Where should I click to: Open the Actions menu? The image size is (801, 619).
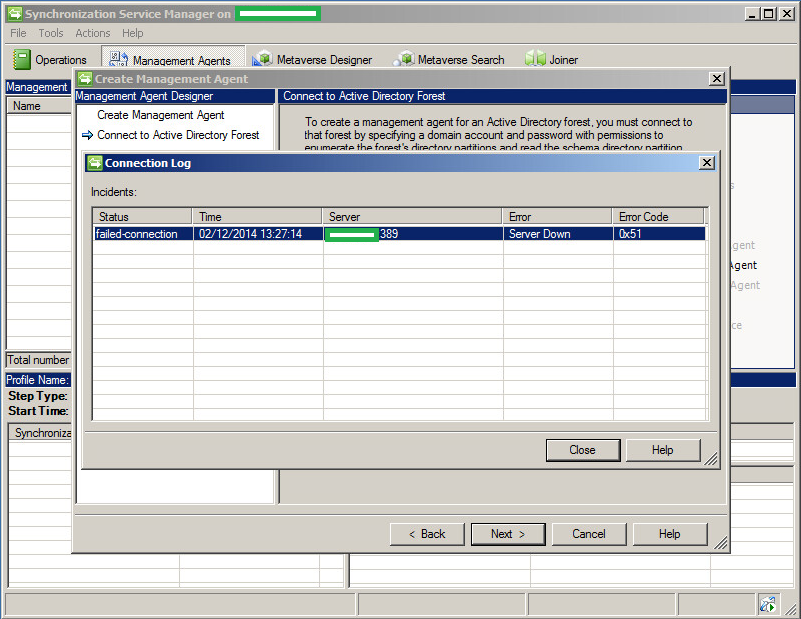tap(92, 33)
